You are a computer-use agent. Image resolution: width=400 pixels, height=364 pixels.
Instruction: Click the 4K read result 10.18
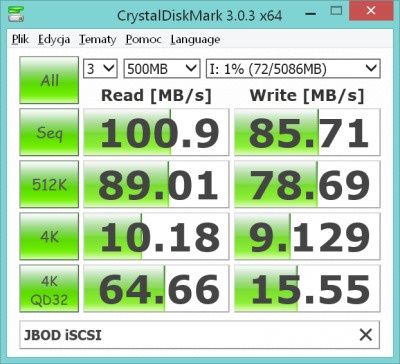coord(156,236)
